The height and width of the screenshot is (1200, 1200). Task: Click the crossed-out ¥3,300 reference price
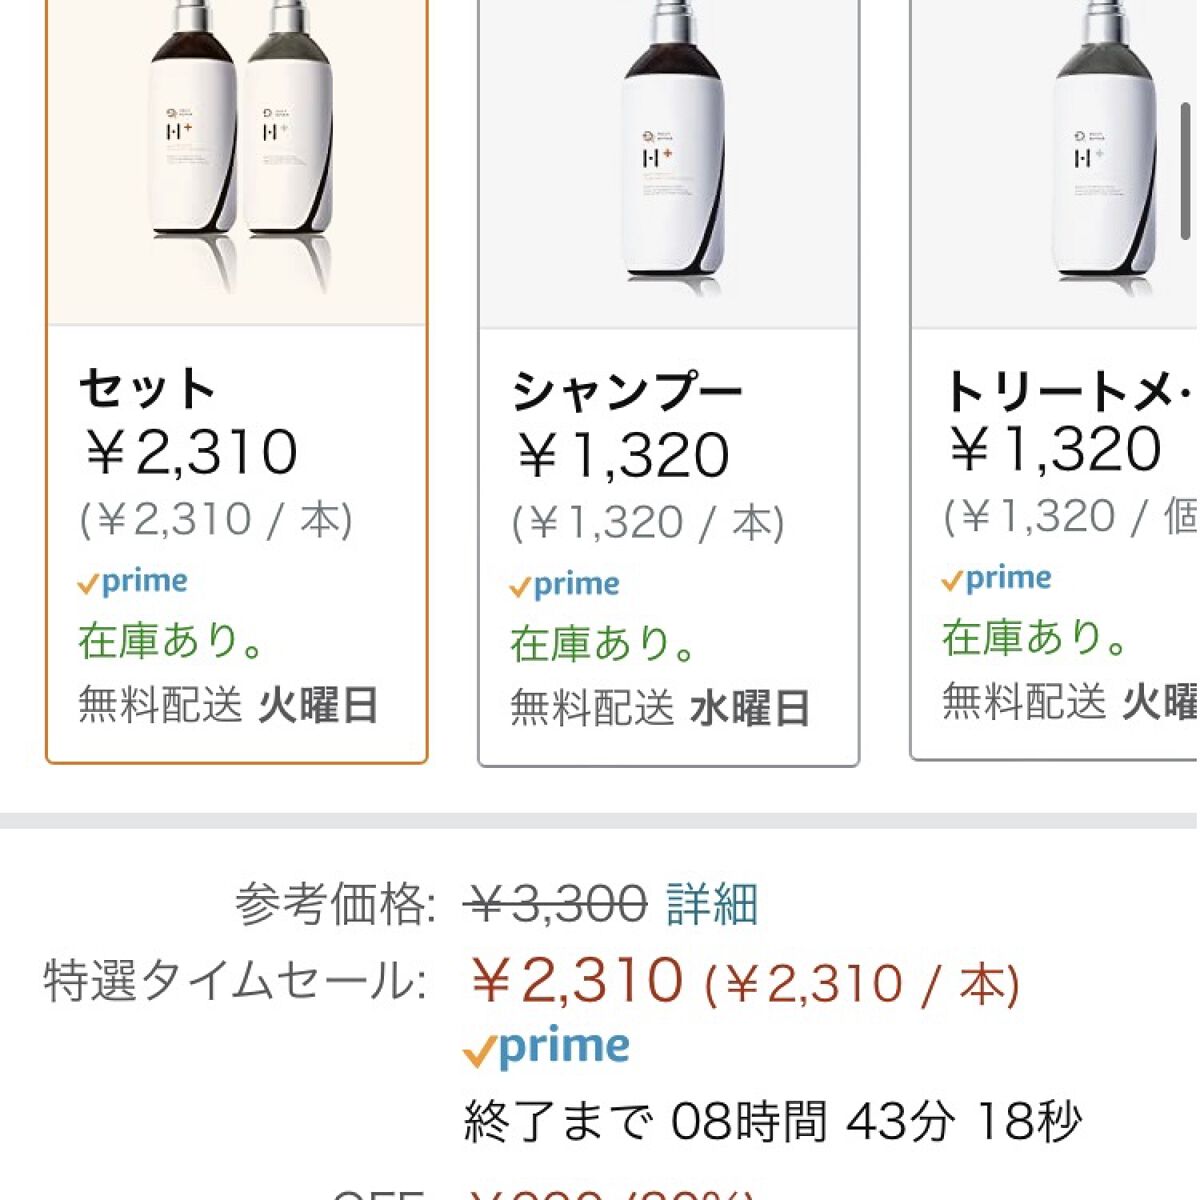pyautogui.click(x=553, y=905)
